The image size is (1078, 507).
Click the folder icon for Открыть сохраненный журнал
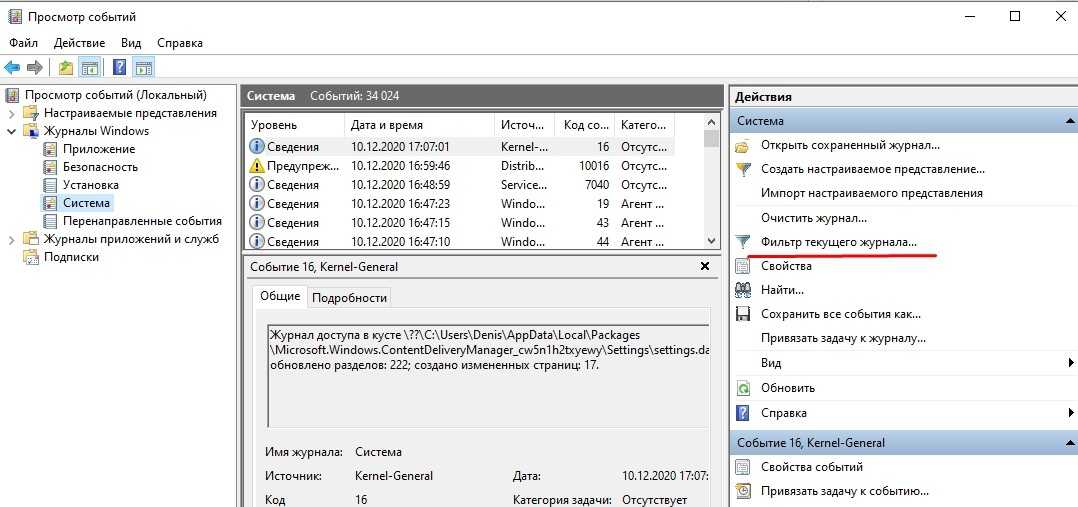coord(743,146)
